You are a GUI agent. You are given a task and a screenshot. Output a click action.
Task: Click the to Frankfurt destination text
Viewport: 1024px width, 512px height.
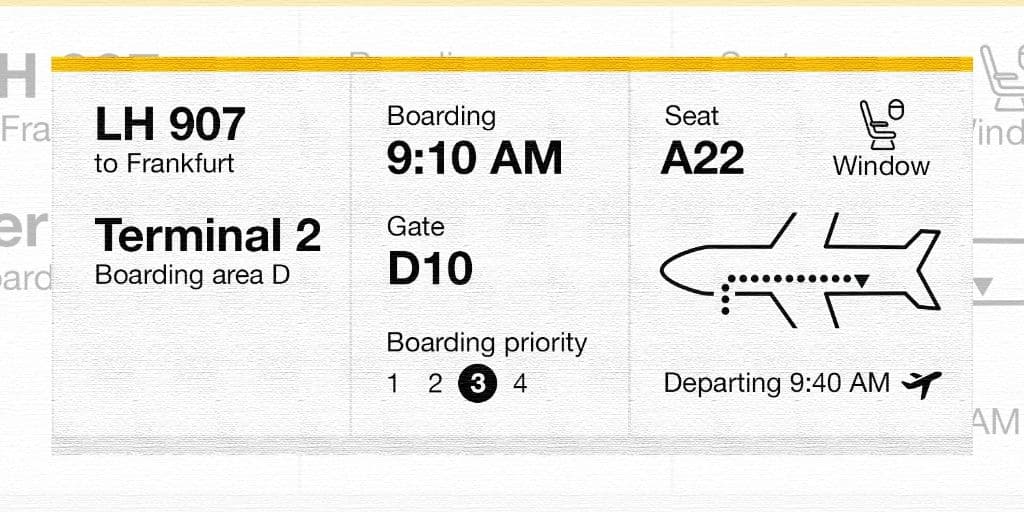pos(165,164)
